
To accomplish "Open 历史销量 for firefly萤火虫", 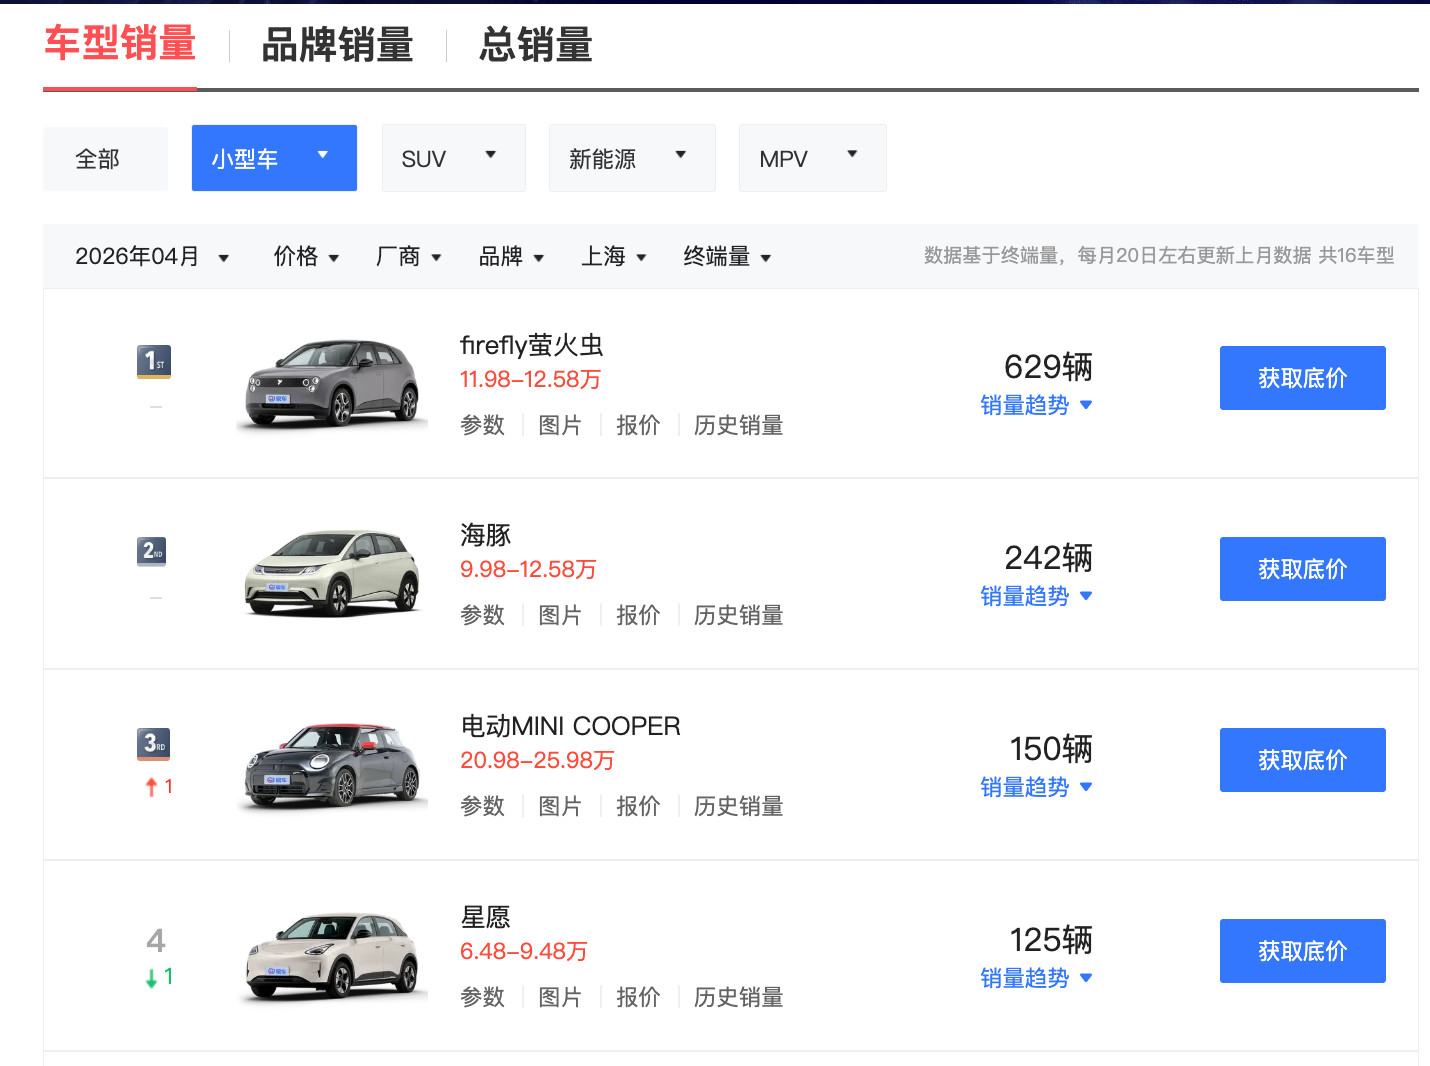I will coord(739,425).
